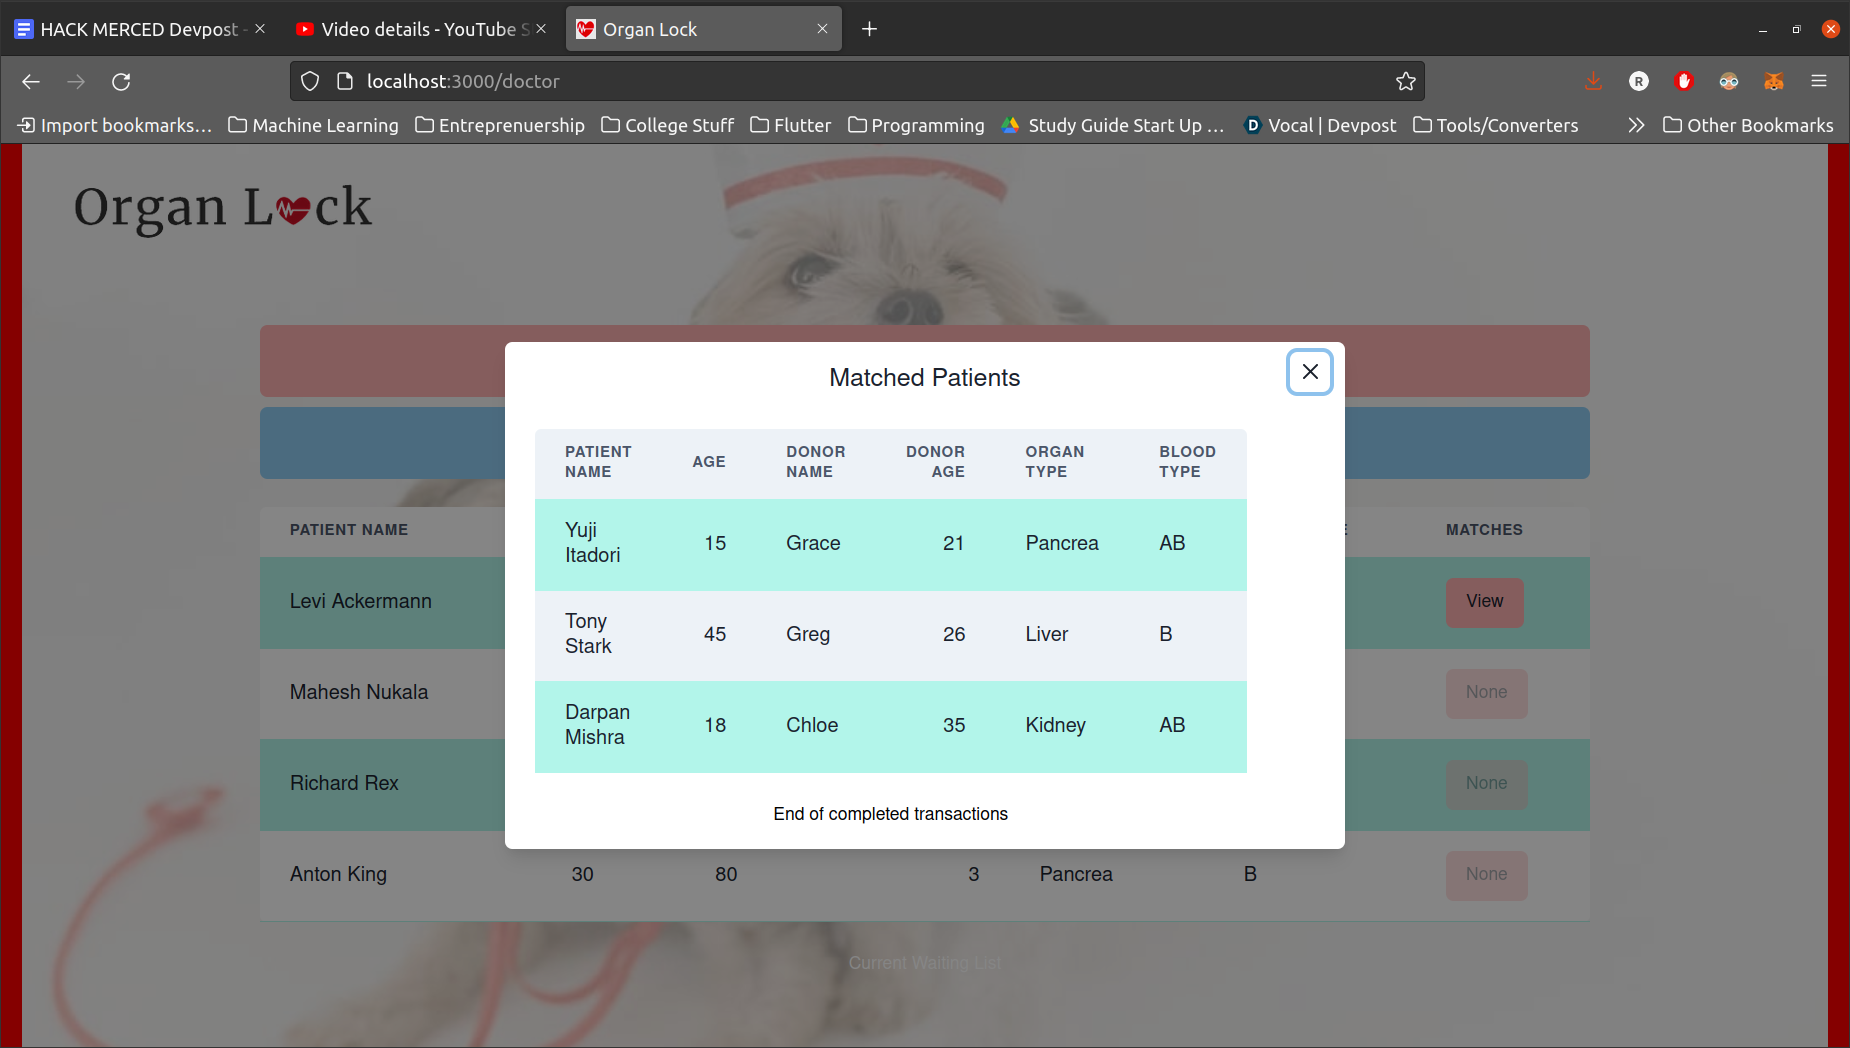Click the Levi Ackermann row name
Image resolution: width=1850 pixels, height=1048 pixels.
click(x=361, y=602)
